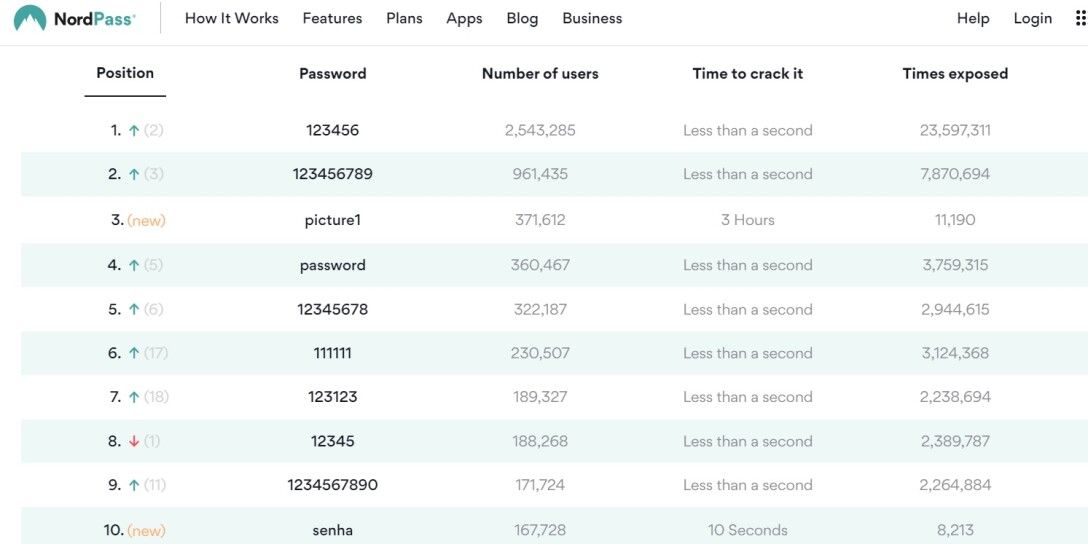Viewport: 1088px width, 544px height.
Task: Open the apps grid dots icon
Action: click(1080, 18)
